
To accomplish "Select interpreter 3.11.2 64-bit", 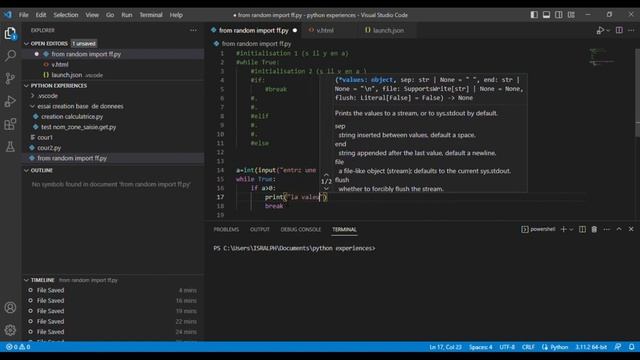I will [591, 347].
